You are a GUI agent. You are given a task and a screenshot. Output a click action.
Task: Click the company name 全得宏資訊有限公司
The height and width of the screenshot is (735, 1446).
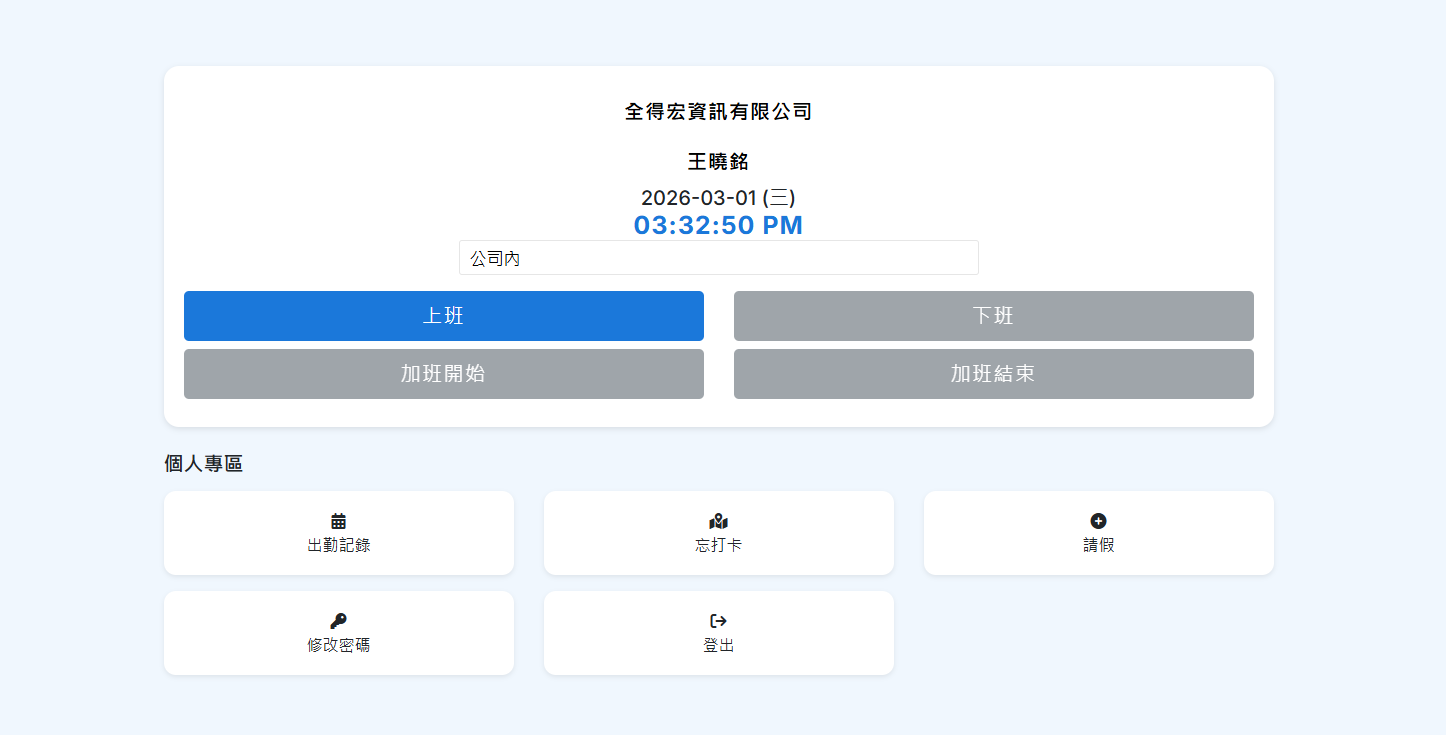click(x=718, y=112)
